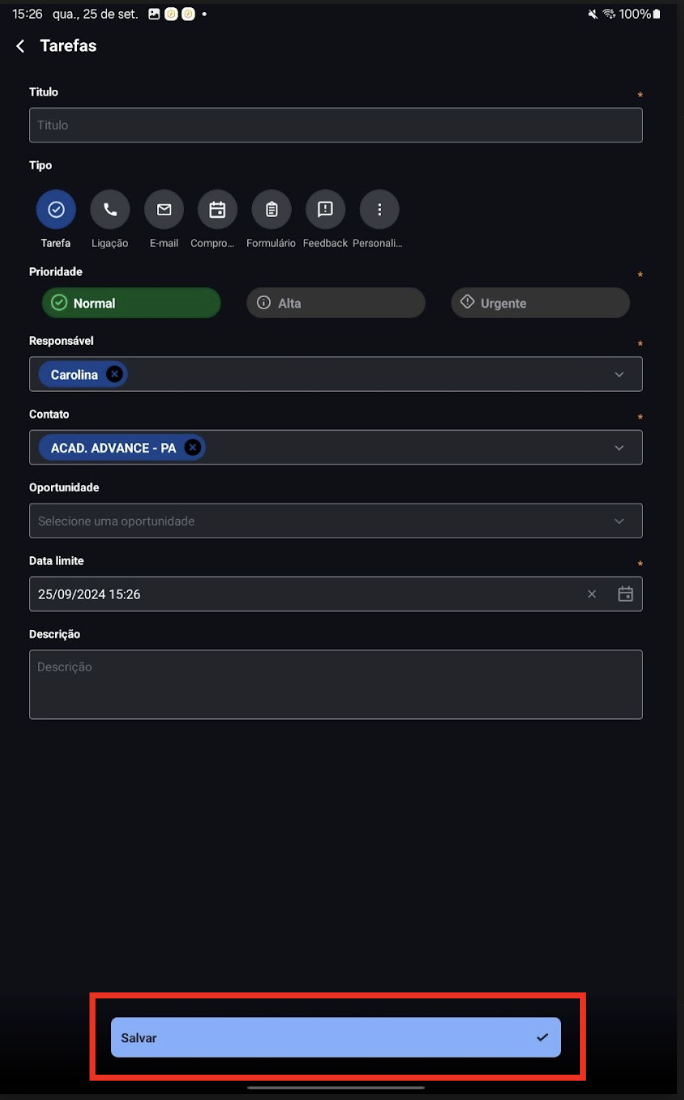Set priority to Normal
The image size is (684, 1100).
(x=131, y=303)
